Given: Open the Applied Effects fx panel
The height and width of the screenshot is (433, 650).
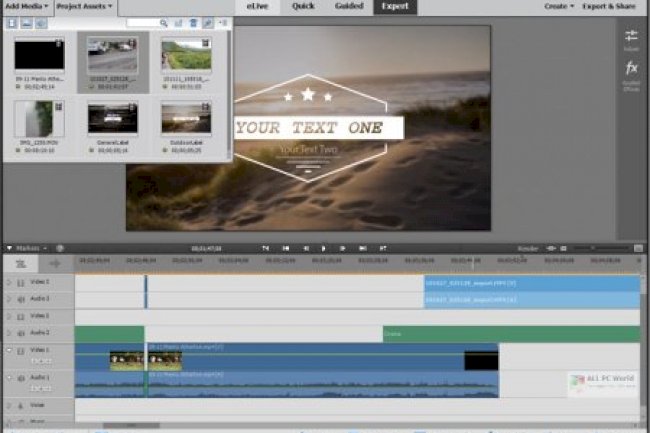Looking at the screenshot, I should (x=631, y=69).
